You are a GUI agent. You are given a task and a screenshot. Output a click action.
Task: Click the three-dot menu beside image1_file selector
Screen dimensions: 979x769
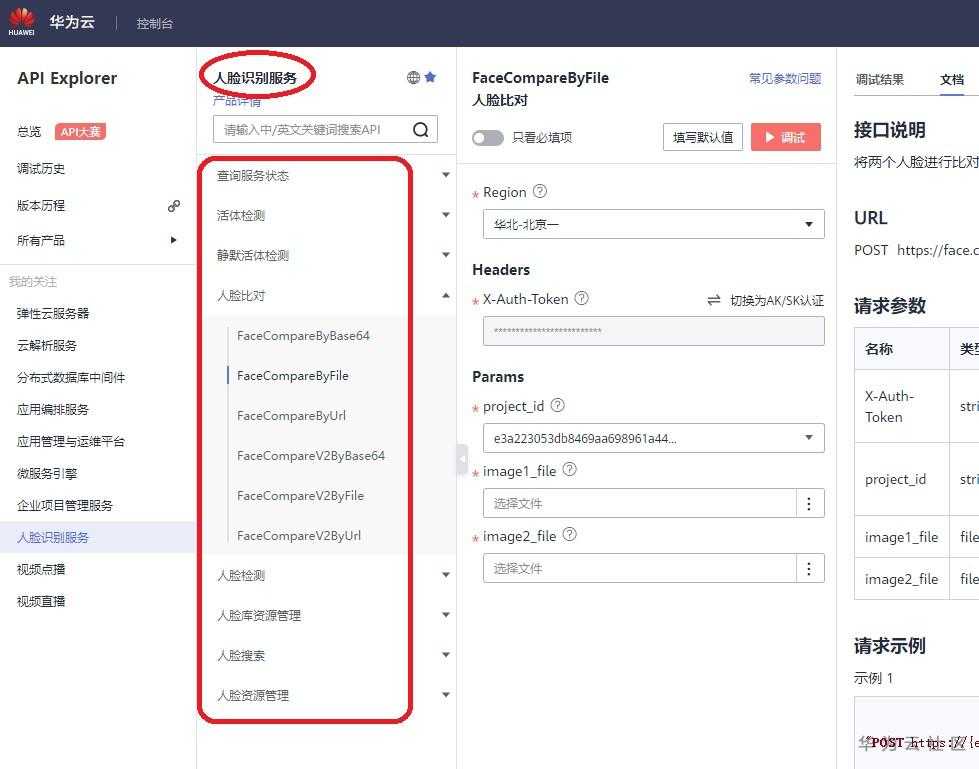pyautogui.click(x=809, y=503)
